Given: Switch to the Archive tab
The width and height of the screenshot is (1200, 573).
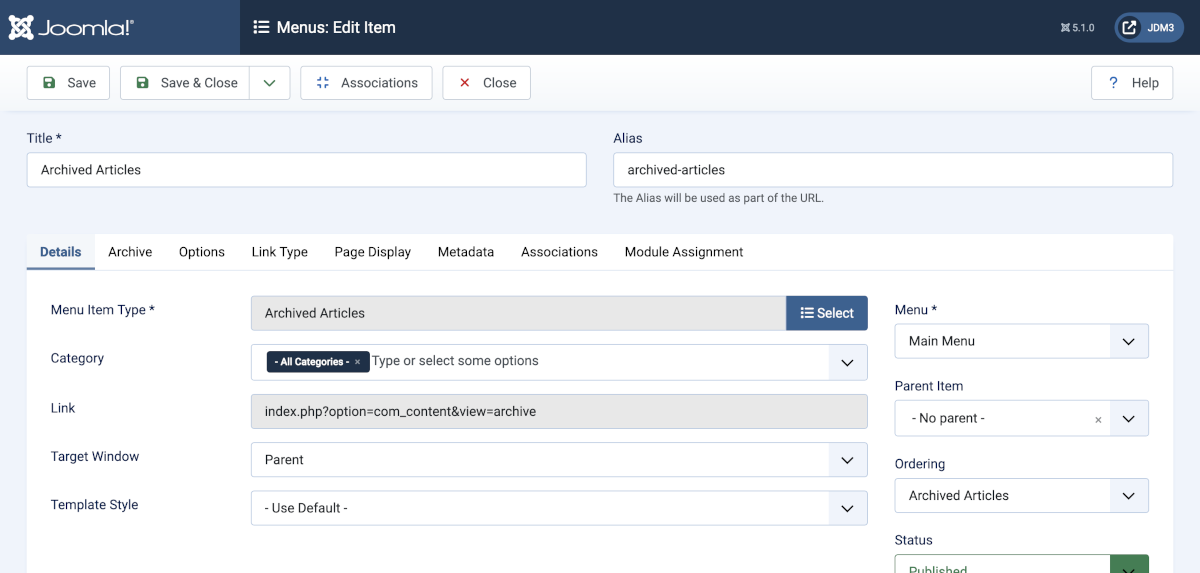Looking at the screenshot, I should 130,252.
